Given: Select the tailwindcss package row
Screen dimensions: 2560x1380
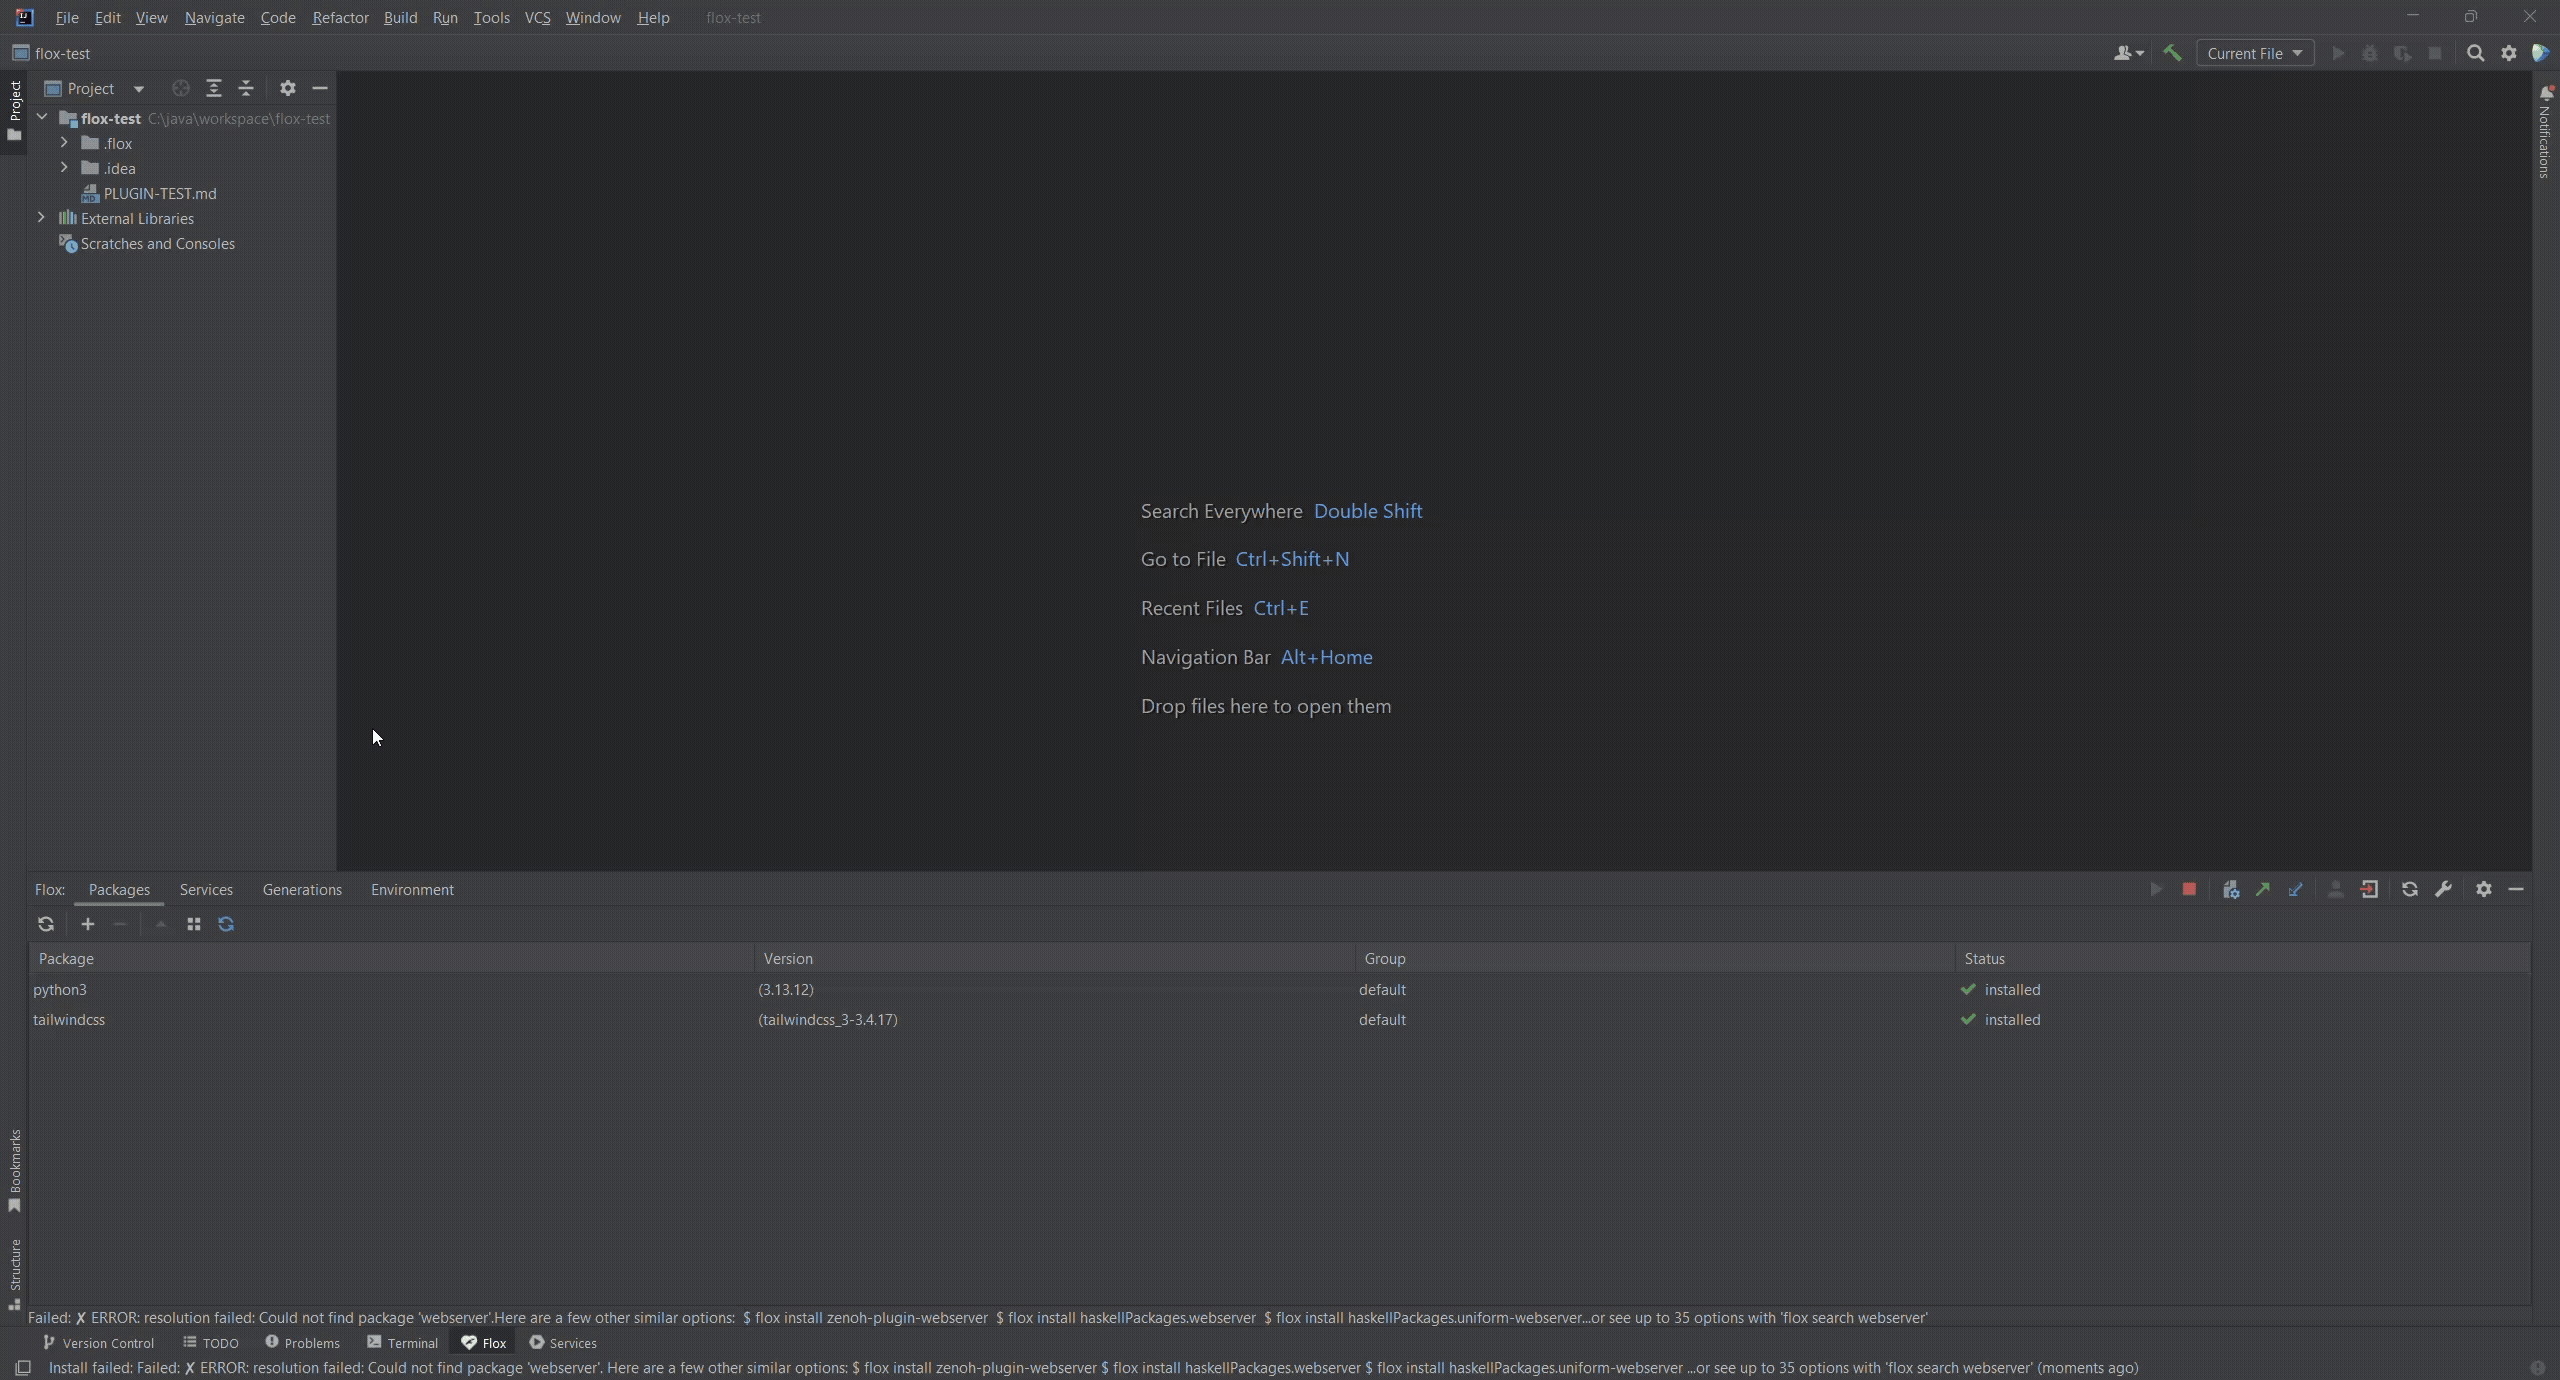Looking at the screenshot, I should click(1280, 1019).
